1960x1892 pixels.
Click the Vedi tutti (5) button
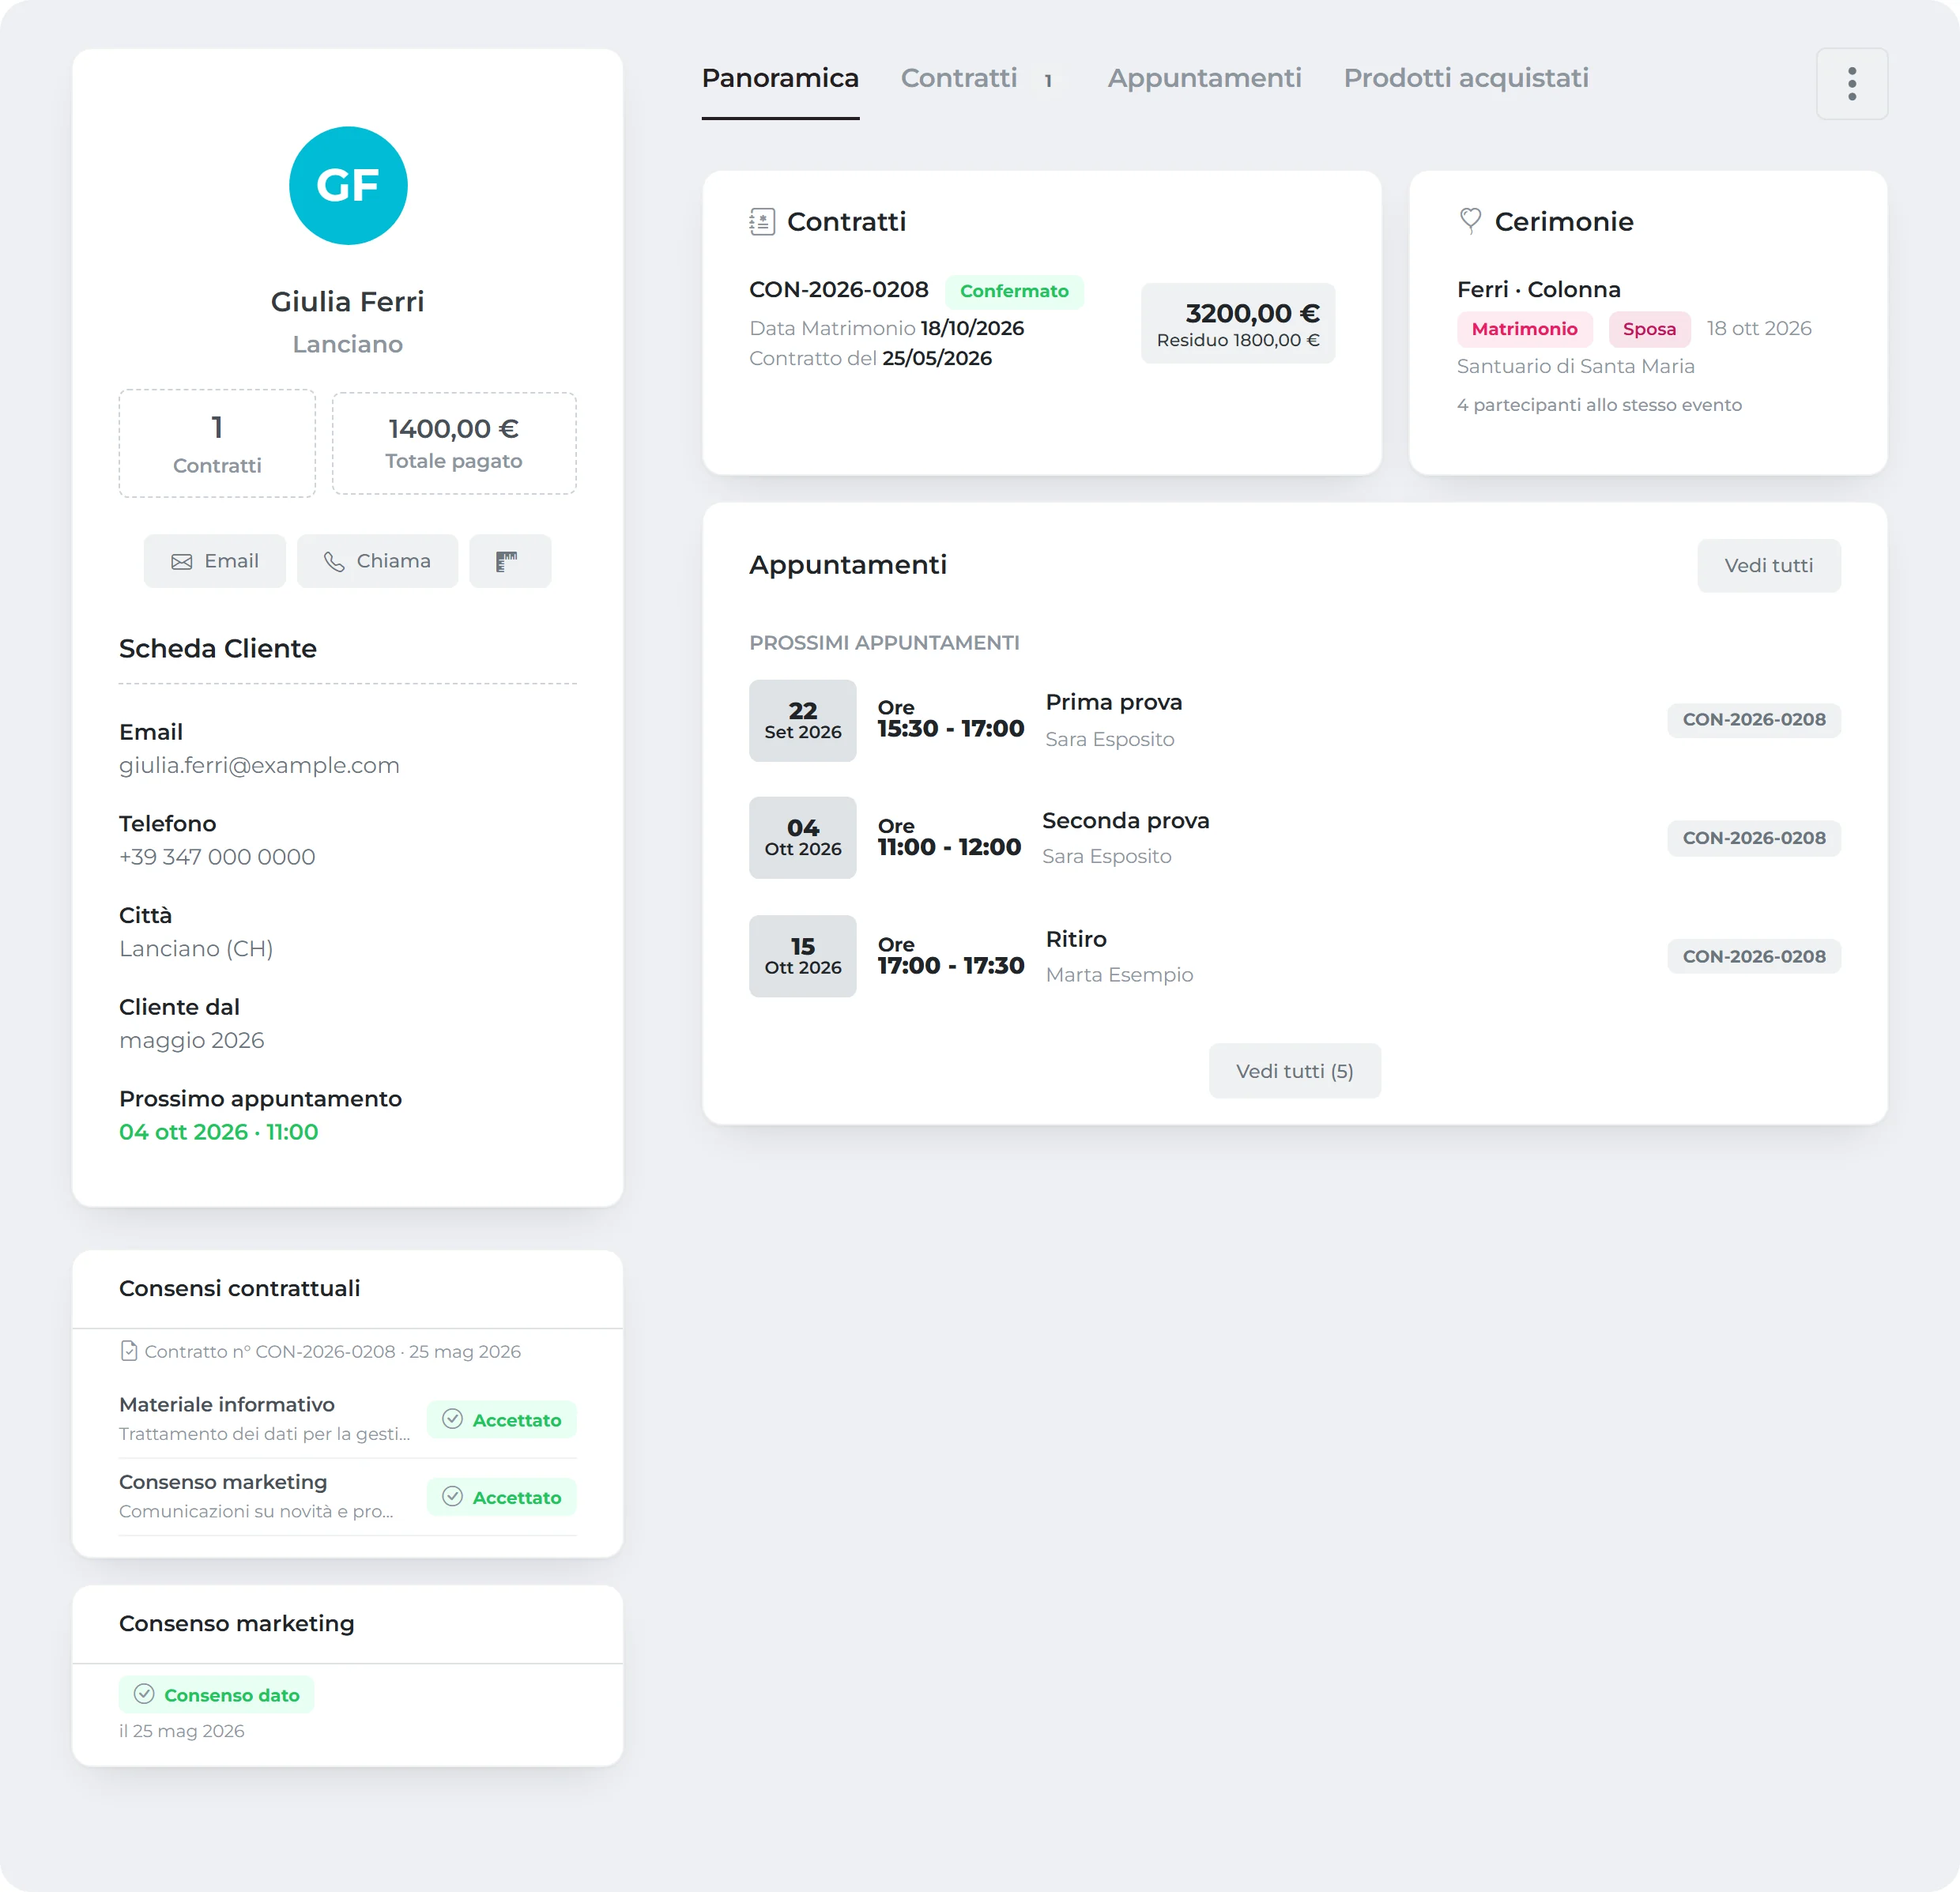(x=1294, y=1071)
